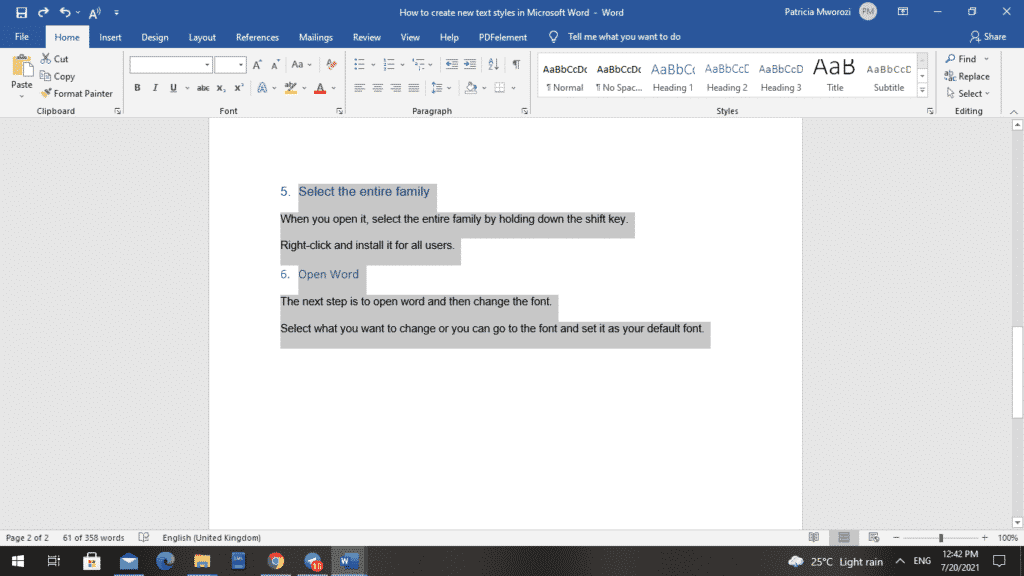Switch to the Insert tab
Screen dimensions: 1024x576
[x=110, y=37]
